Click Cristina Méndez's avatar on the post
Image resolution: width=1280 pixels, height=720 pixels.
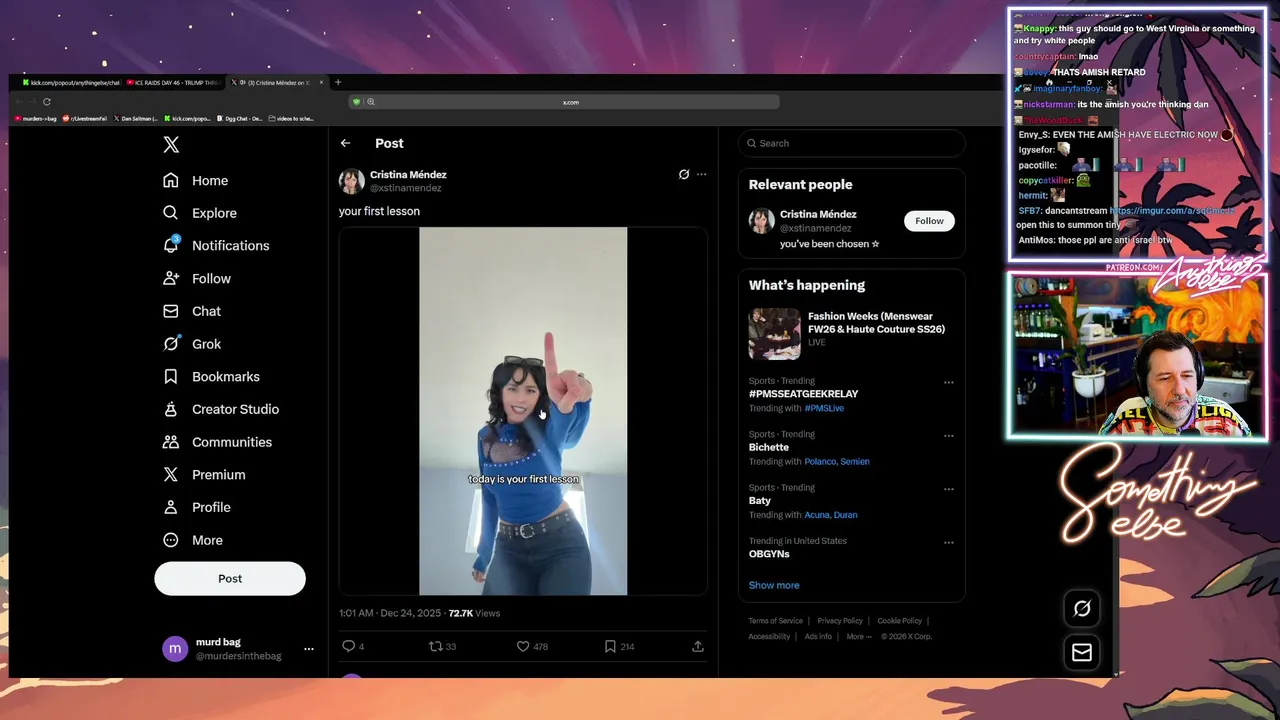(x=351, y=181)
